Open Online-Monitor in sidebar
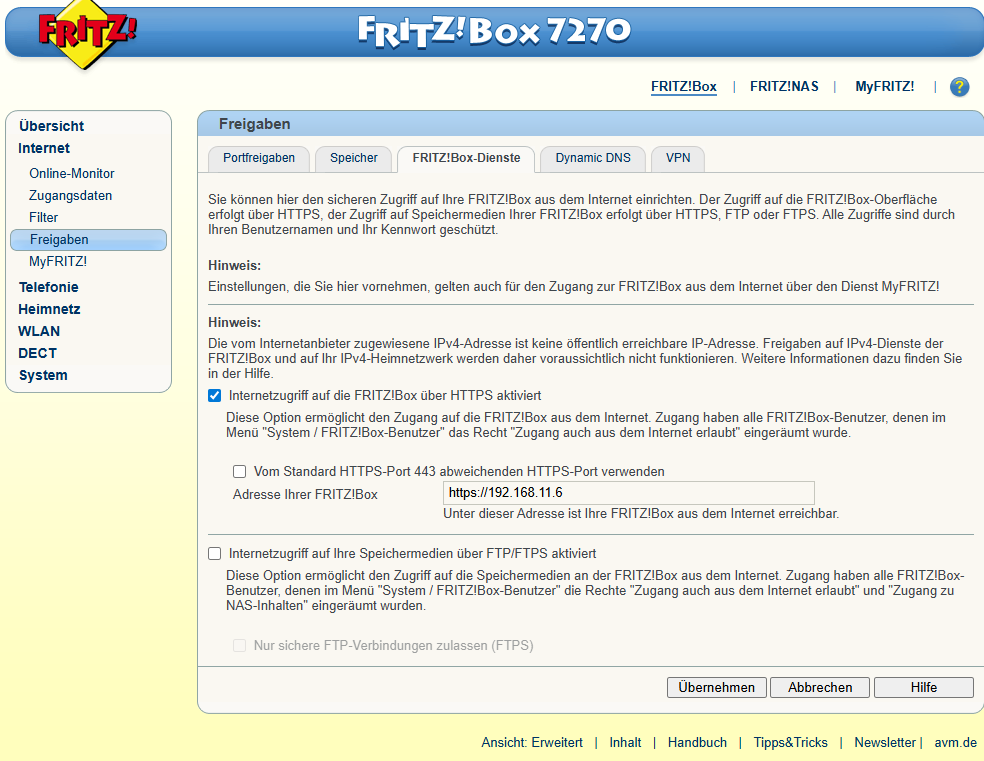Image resolution: width=984 pixels, height=761 pixels. [x=71, y=173]
